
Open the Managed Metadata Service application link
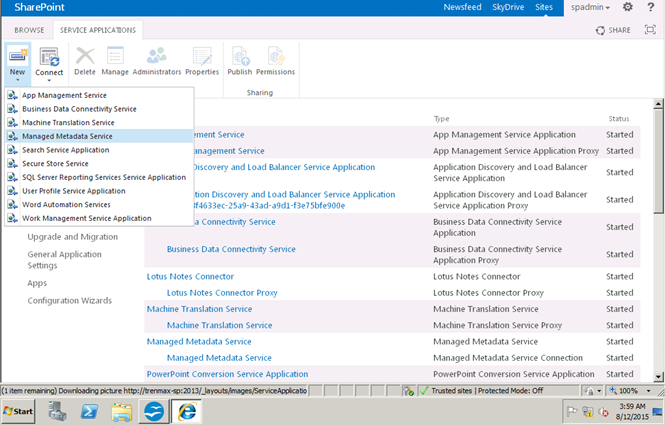coord(199,341)
